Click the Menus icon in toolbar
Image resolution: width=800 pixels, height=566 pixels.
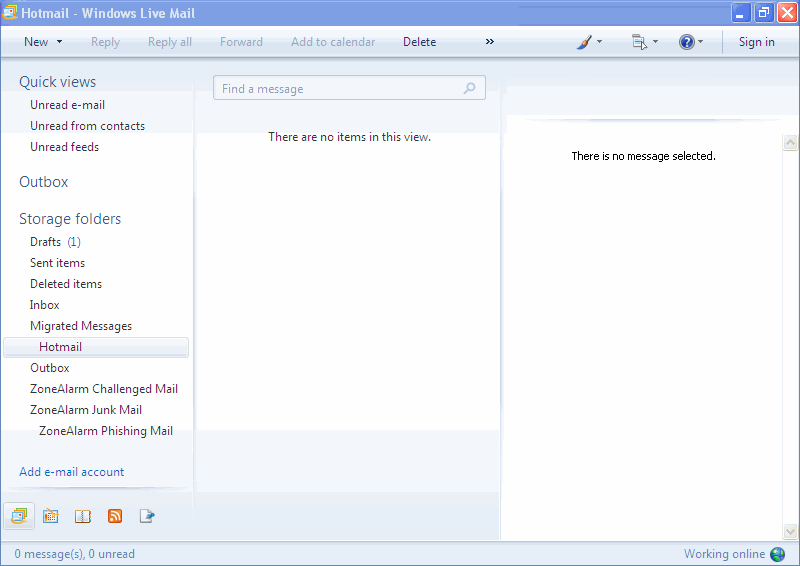639,42
